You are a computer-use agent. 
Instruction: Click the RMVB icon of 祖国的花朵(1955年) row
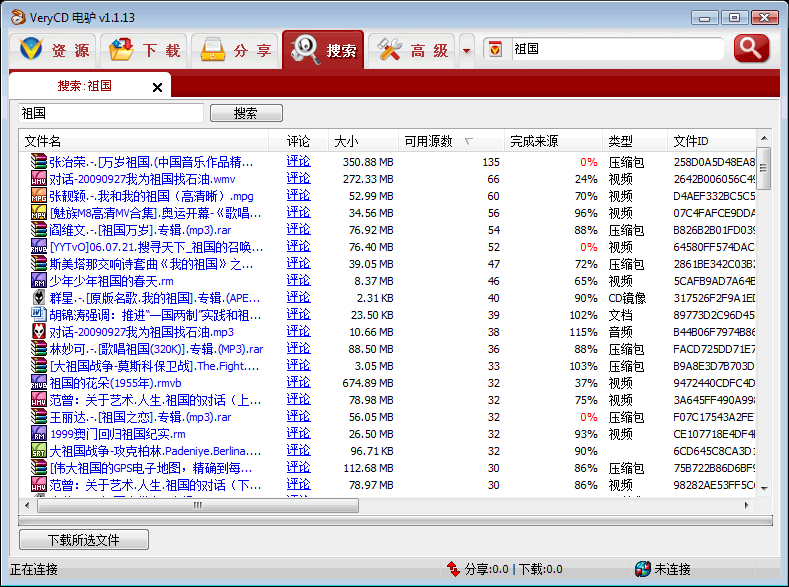(39, 383)
